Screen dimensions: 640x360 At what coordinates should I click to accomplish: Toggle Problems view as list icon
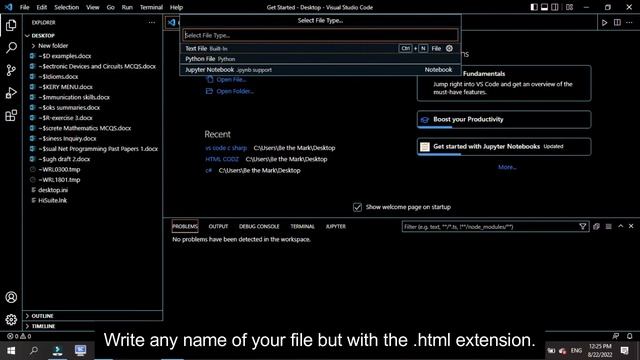pyautogui.click(x=609, y=227)
